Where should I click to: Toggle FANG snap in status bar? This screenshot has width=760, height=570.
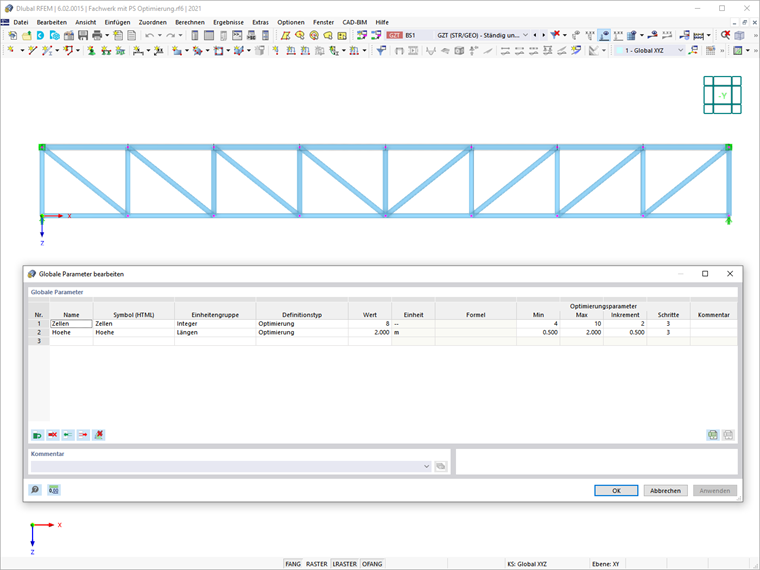(293, 564)
